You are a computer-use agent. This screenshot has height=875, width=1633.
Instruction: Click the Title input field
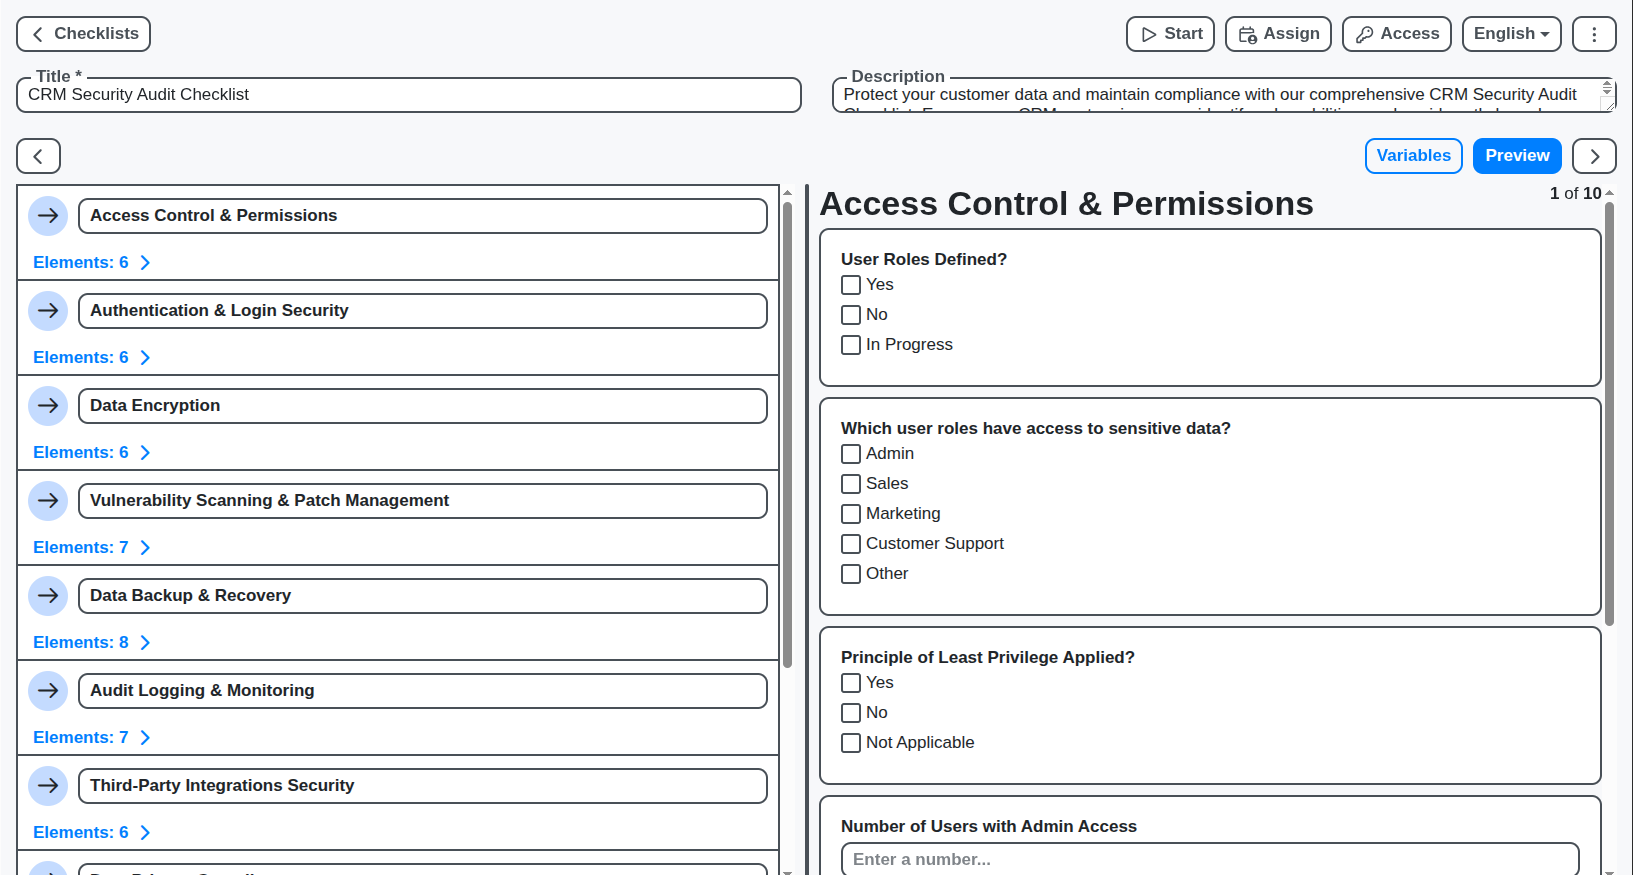pyautogui.click(x=409, y=95)
